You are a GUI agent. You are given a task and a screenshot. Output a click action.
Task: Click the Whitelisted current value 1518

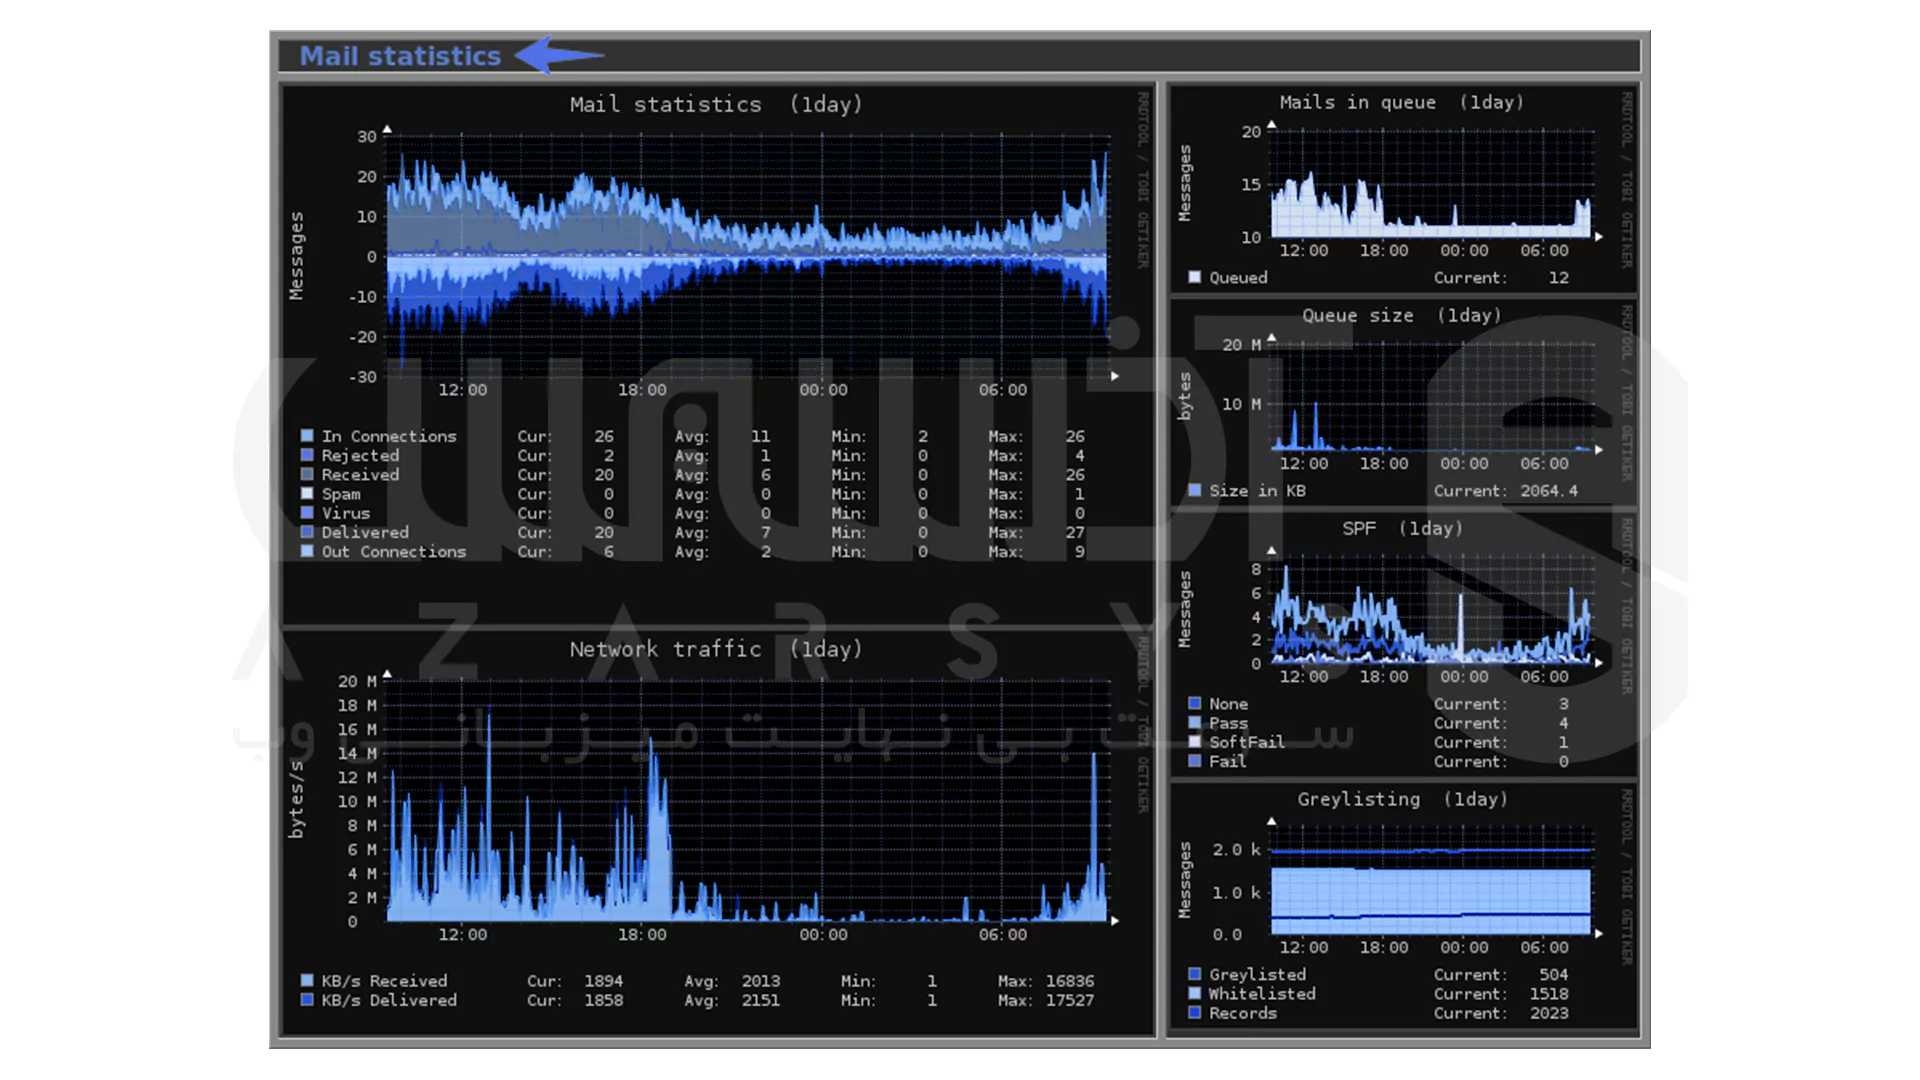coord(1549,993)
